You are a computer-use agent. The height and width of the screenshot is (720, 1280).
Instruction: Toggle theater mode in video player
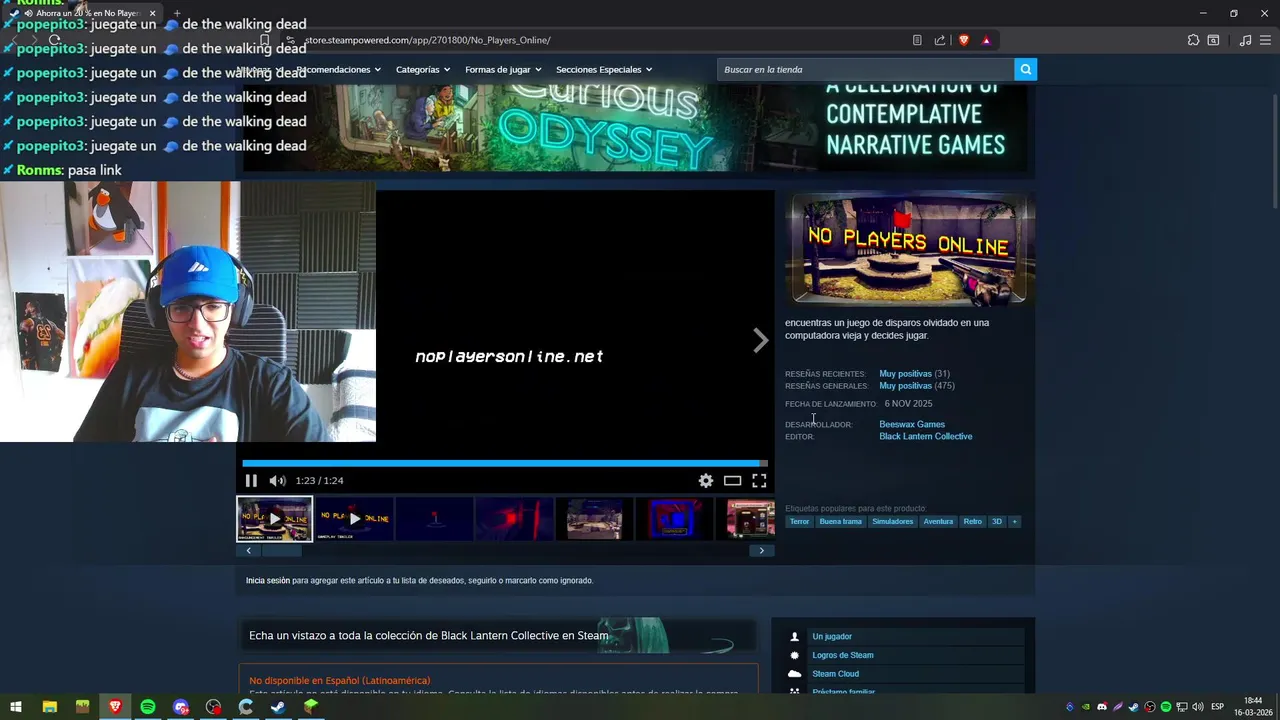tap(733, 481)
